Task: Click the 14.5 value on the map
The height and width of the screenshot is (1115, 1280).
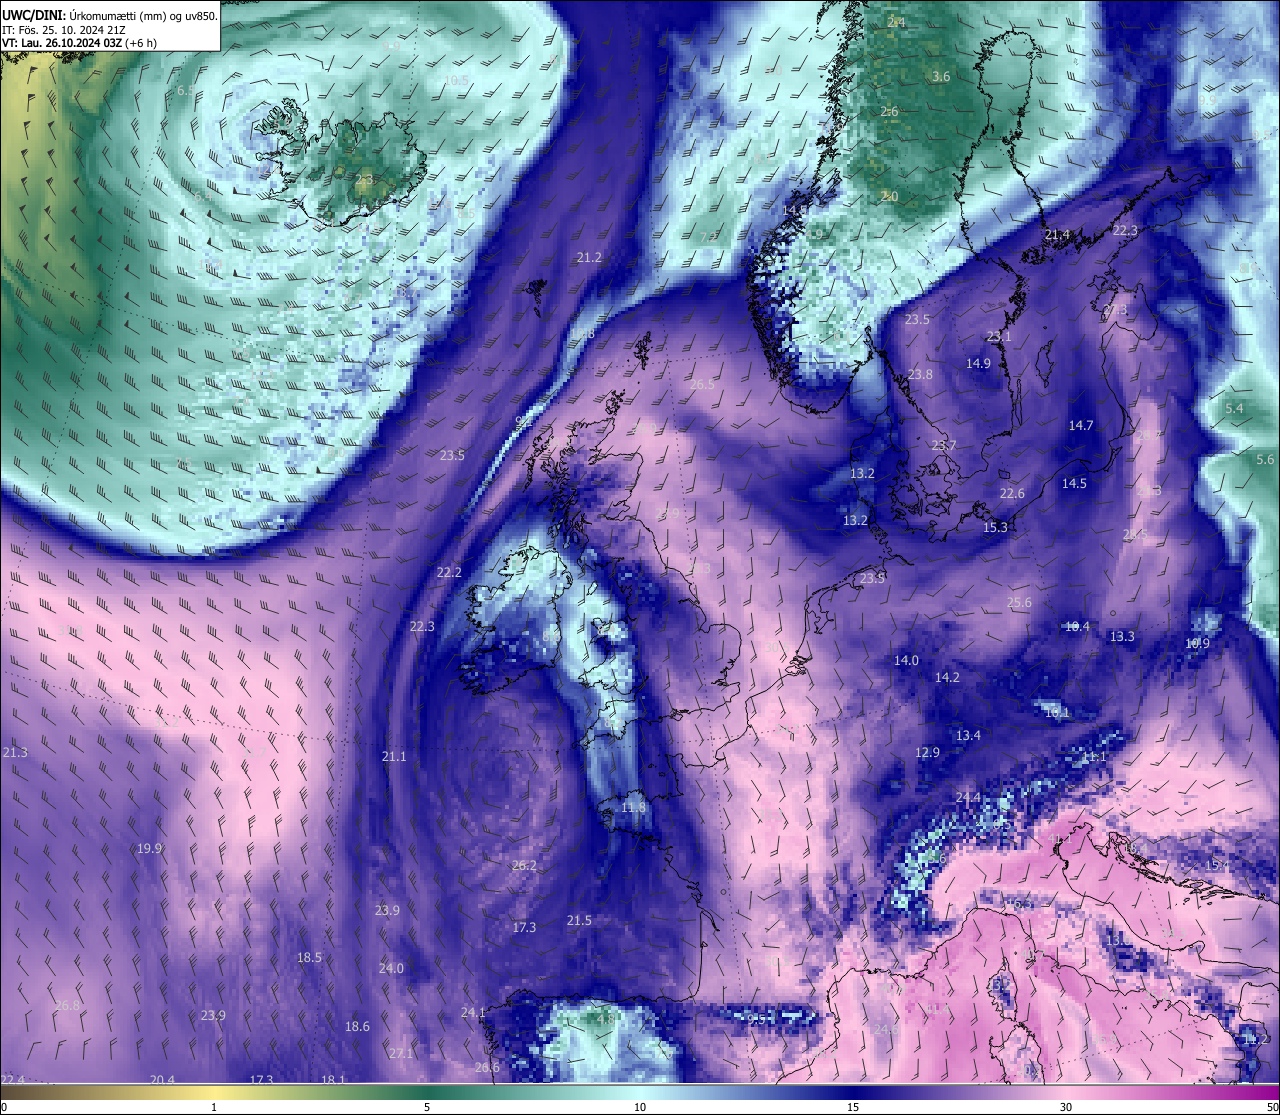Action: [1074, 484]
